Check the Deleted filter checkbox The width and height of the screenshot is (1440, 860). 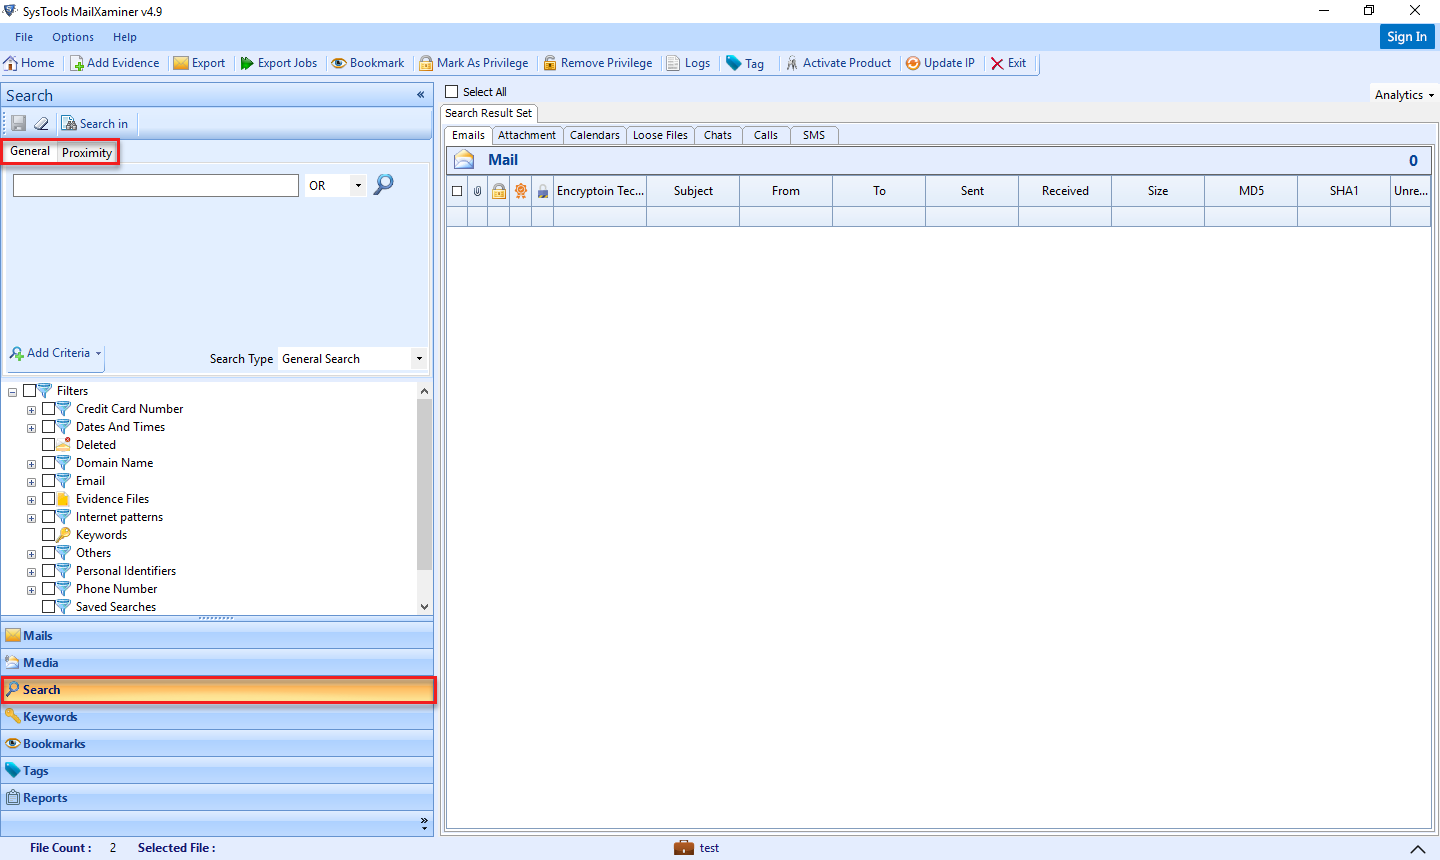pyautogui.click(x=48, y=444)
